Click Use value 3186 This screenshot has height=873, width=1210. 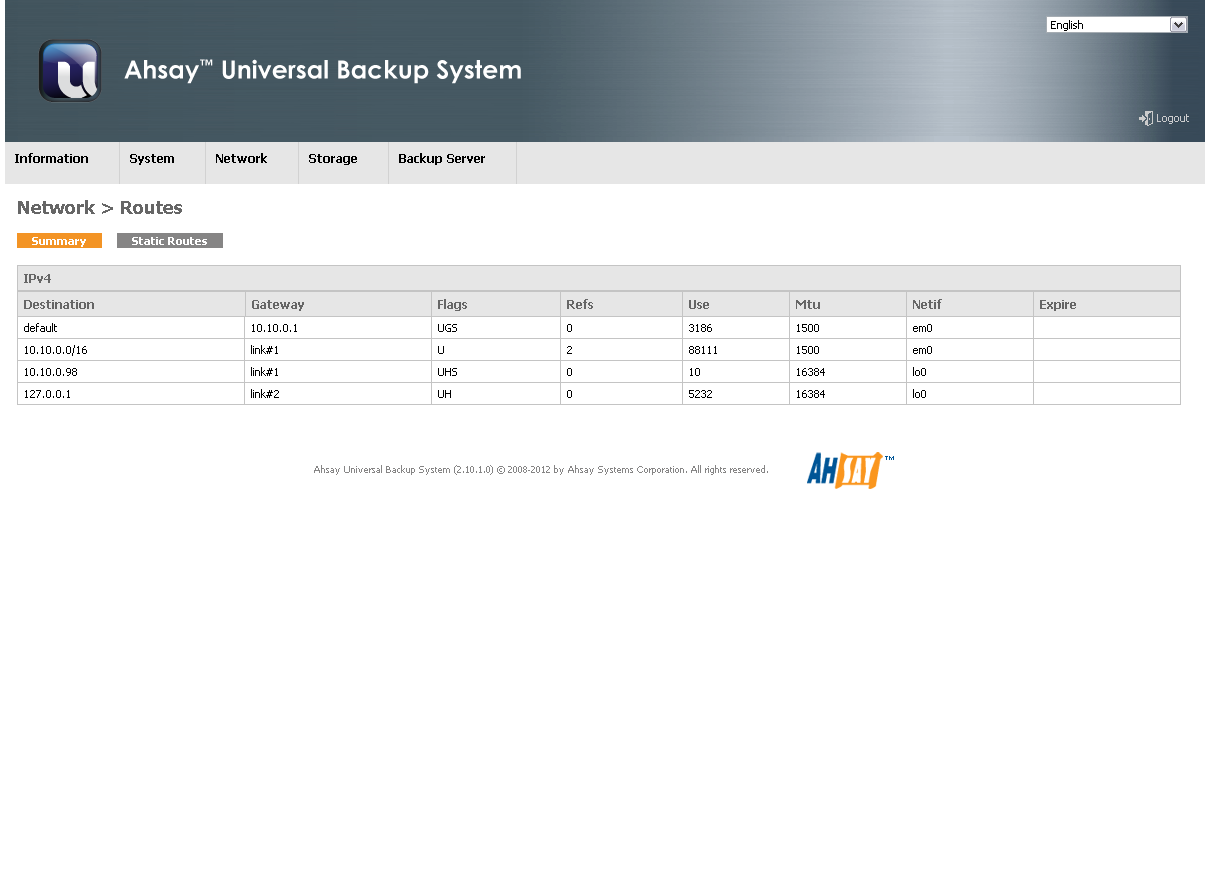point(700,328)
